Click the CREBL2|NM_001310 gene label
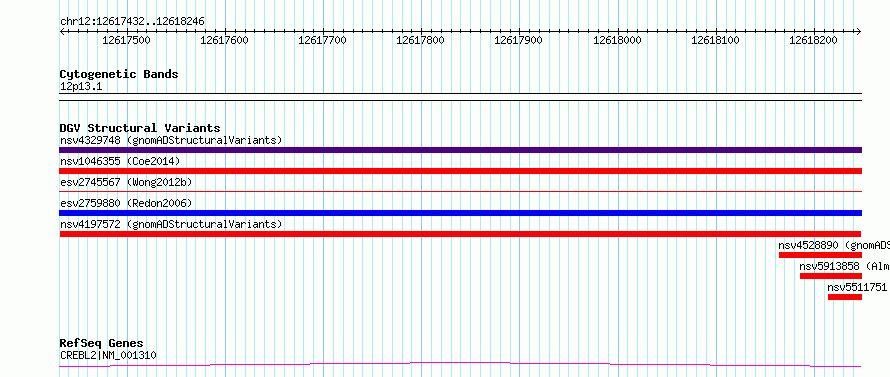This screenshot has width=890, height=377. pyautogui.click(x=108, y=355)
